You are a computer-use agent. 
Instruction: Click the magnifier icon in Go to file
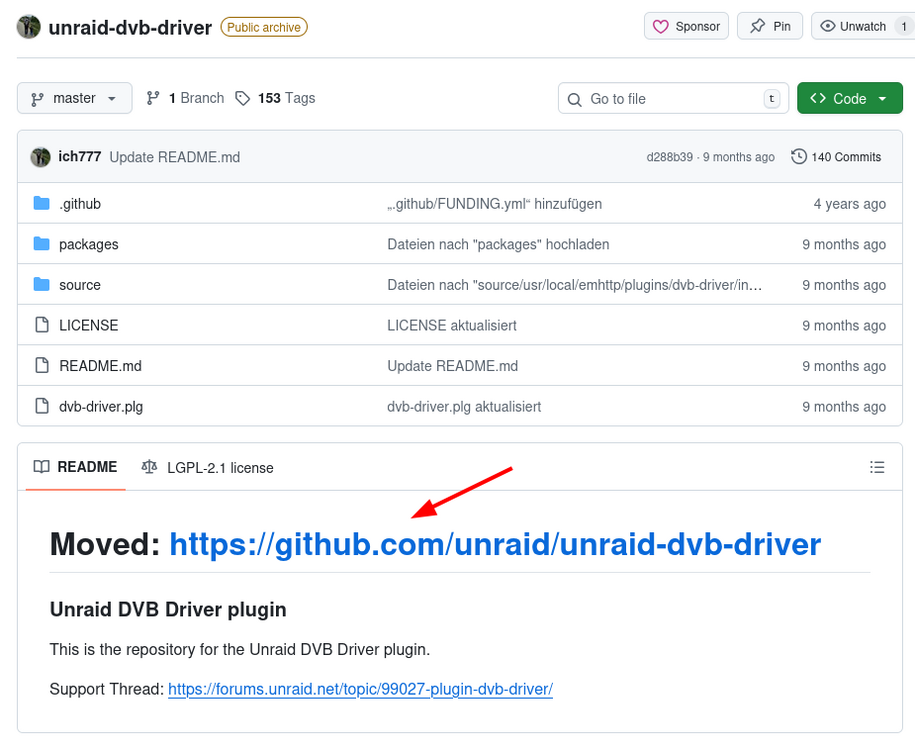pyautogui.click(x=574, y=99)
